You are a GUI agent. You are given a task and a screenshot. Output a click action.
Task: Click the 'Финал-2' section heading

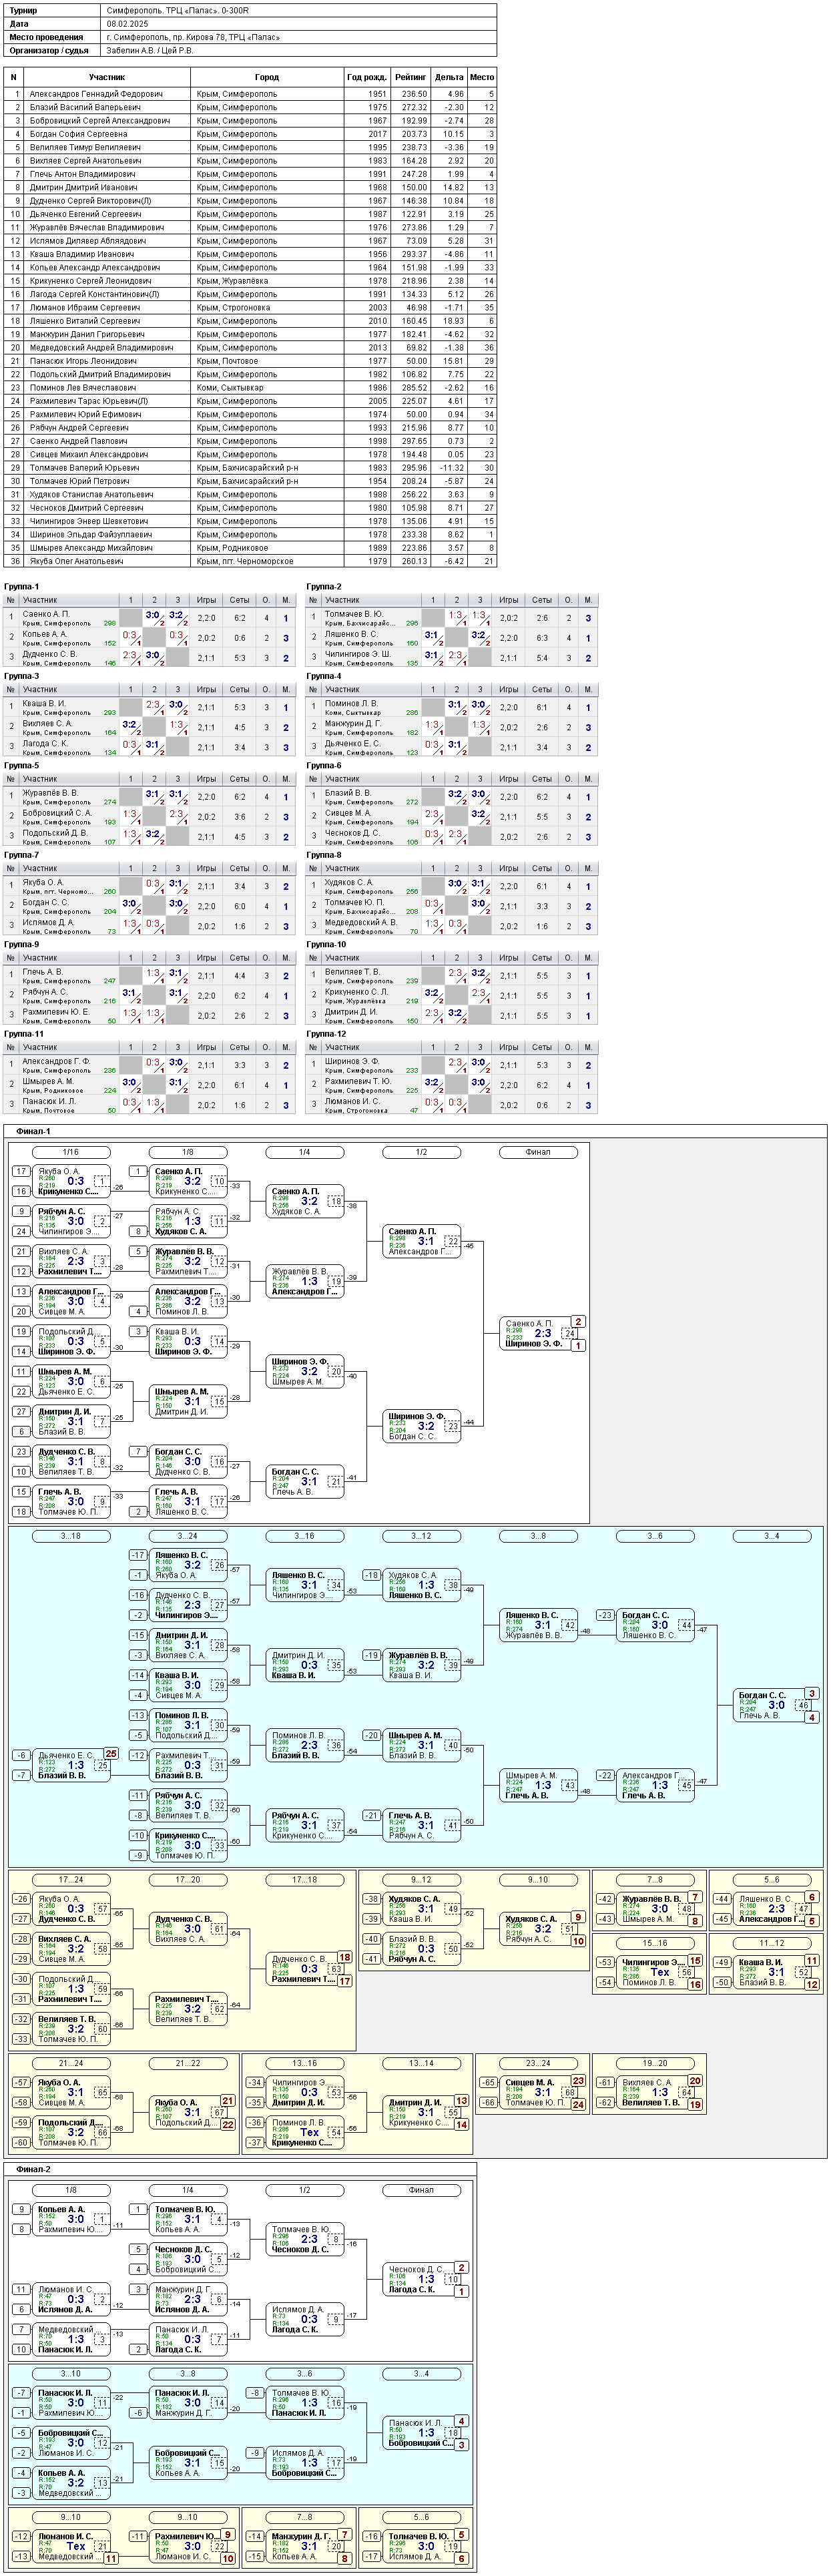click(x=33, y=2169)
